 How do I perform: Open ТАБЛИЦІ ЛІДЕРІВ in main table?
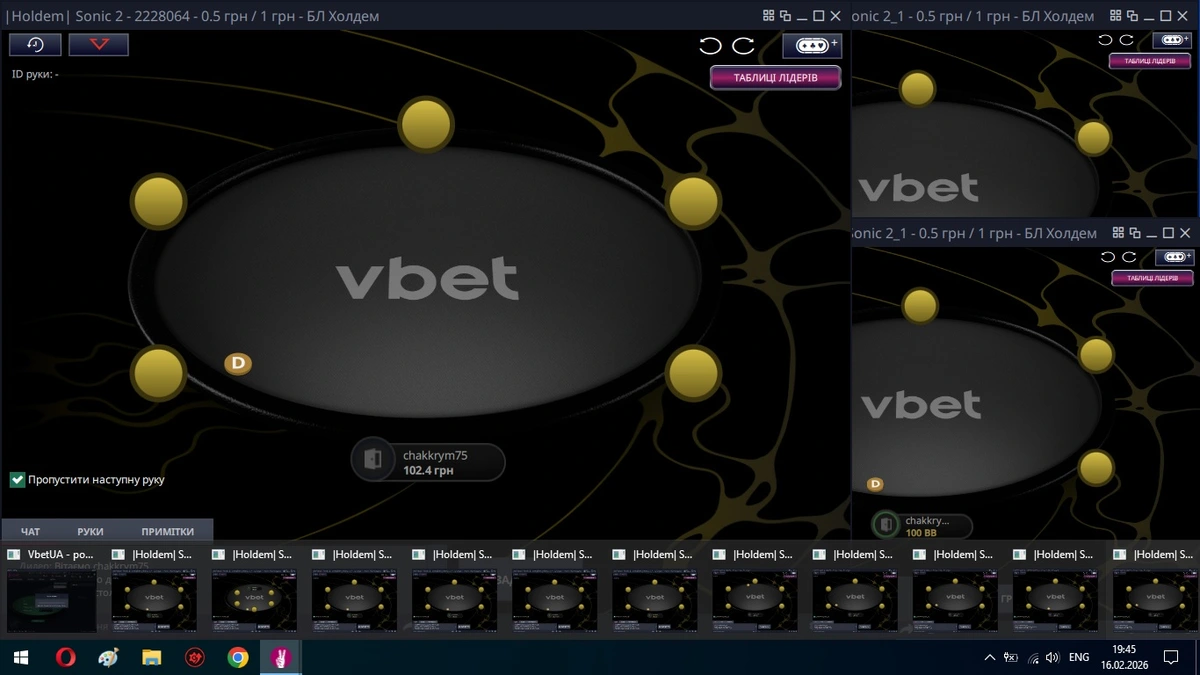pos(775,78)
